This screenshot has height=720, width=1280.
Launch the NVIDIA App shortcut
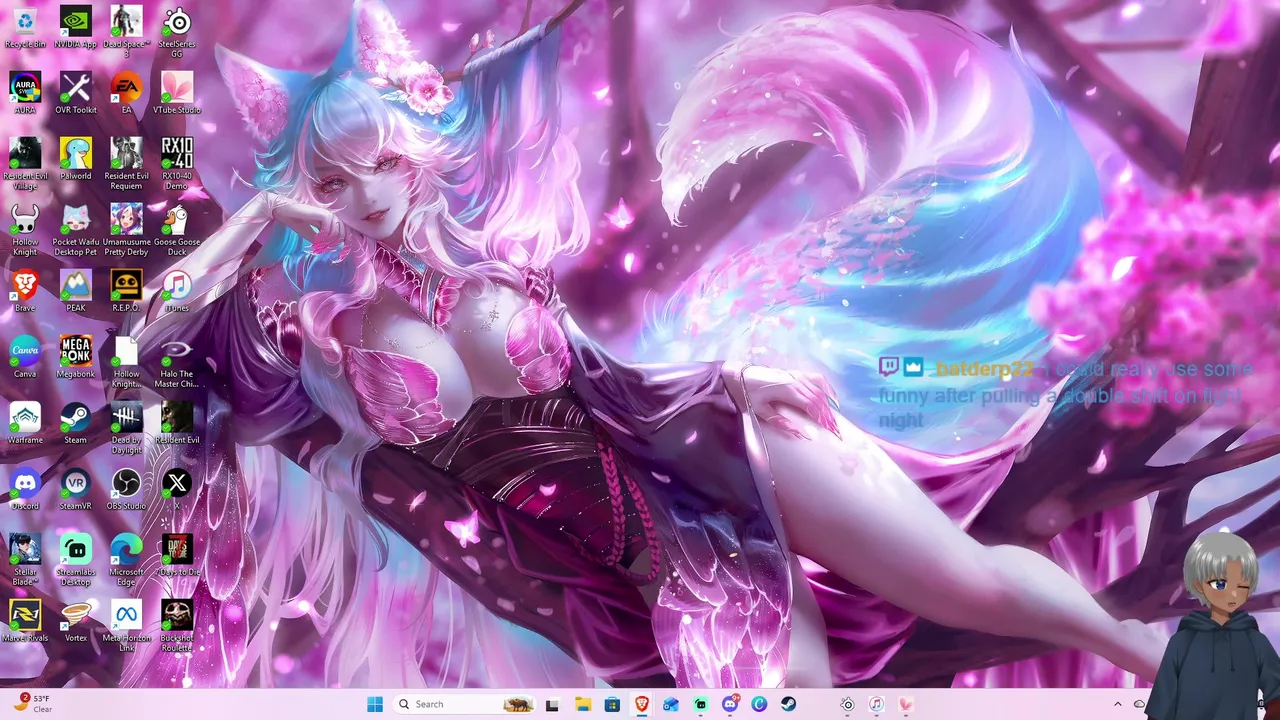pyautogui.click(x=75, y=27)
